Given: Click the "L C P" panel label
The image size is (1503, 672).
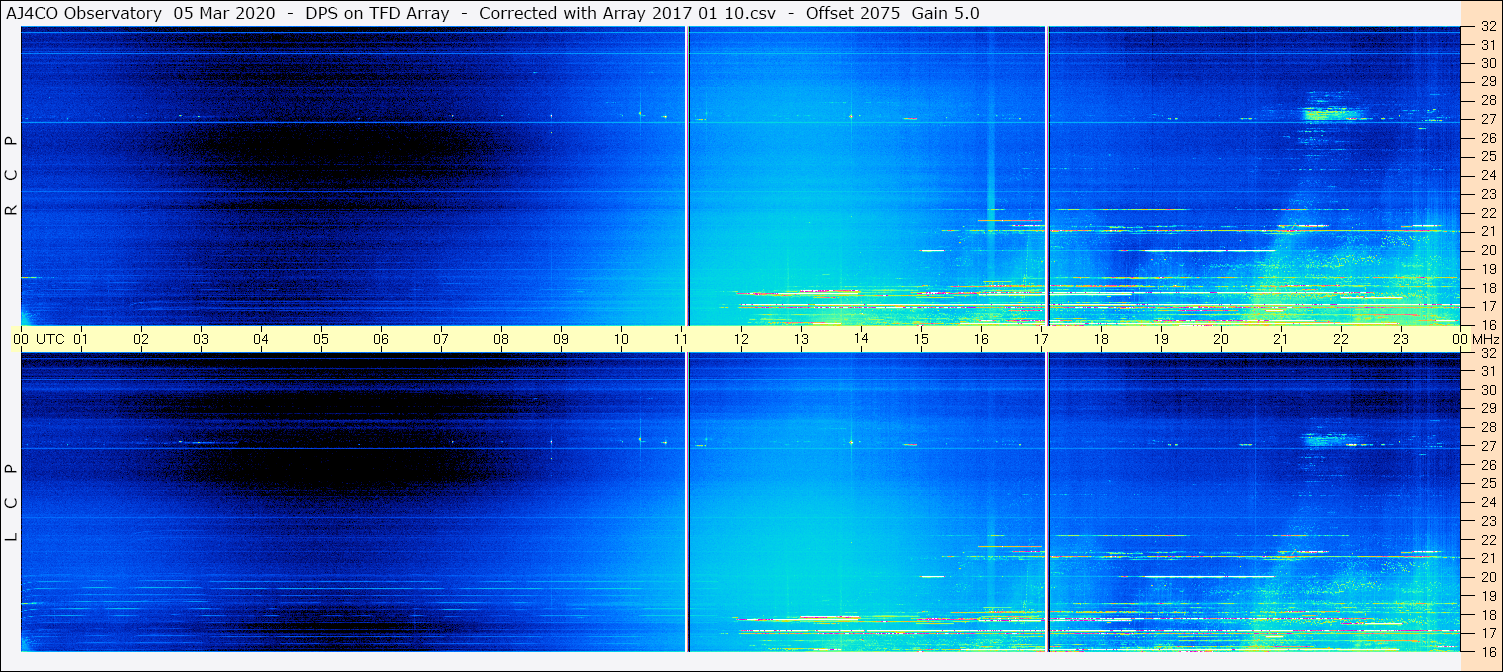Looking at the screenshot, I should click(x=12, y=503).
